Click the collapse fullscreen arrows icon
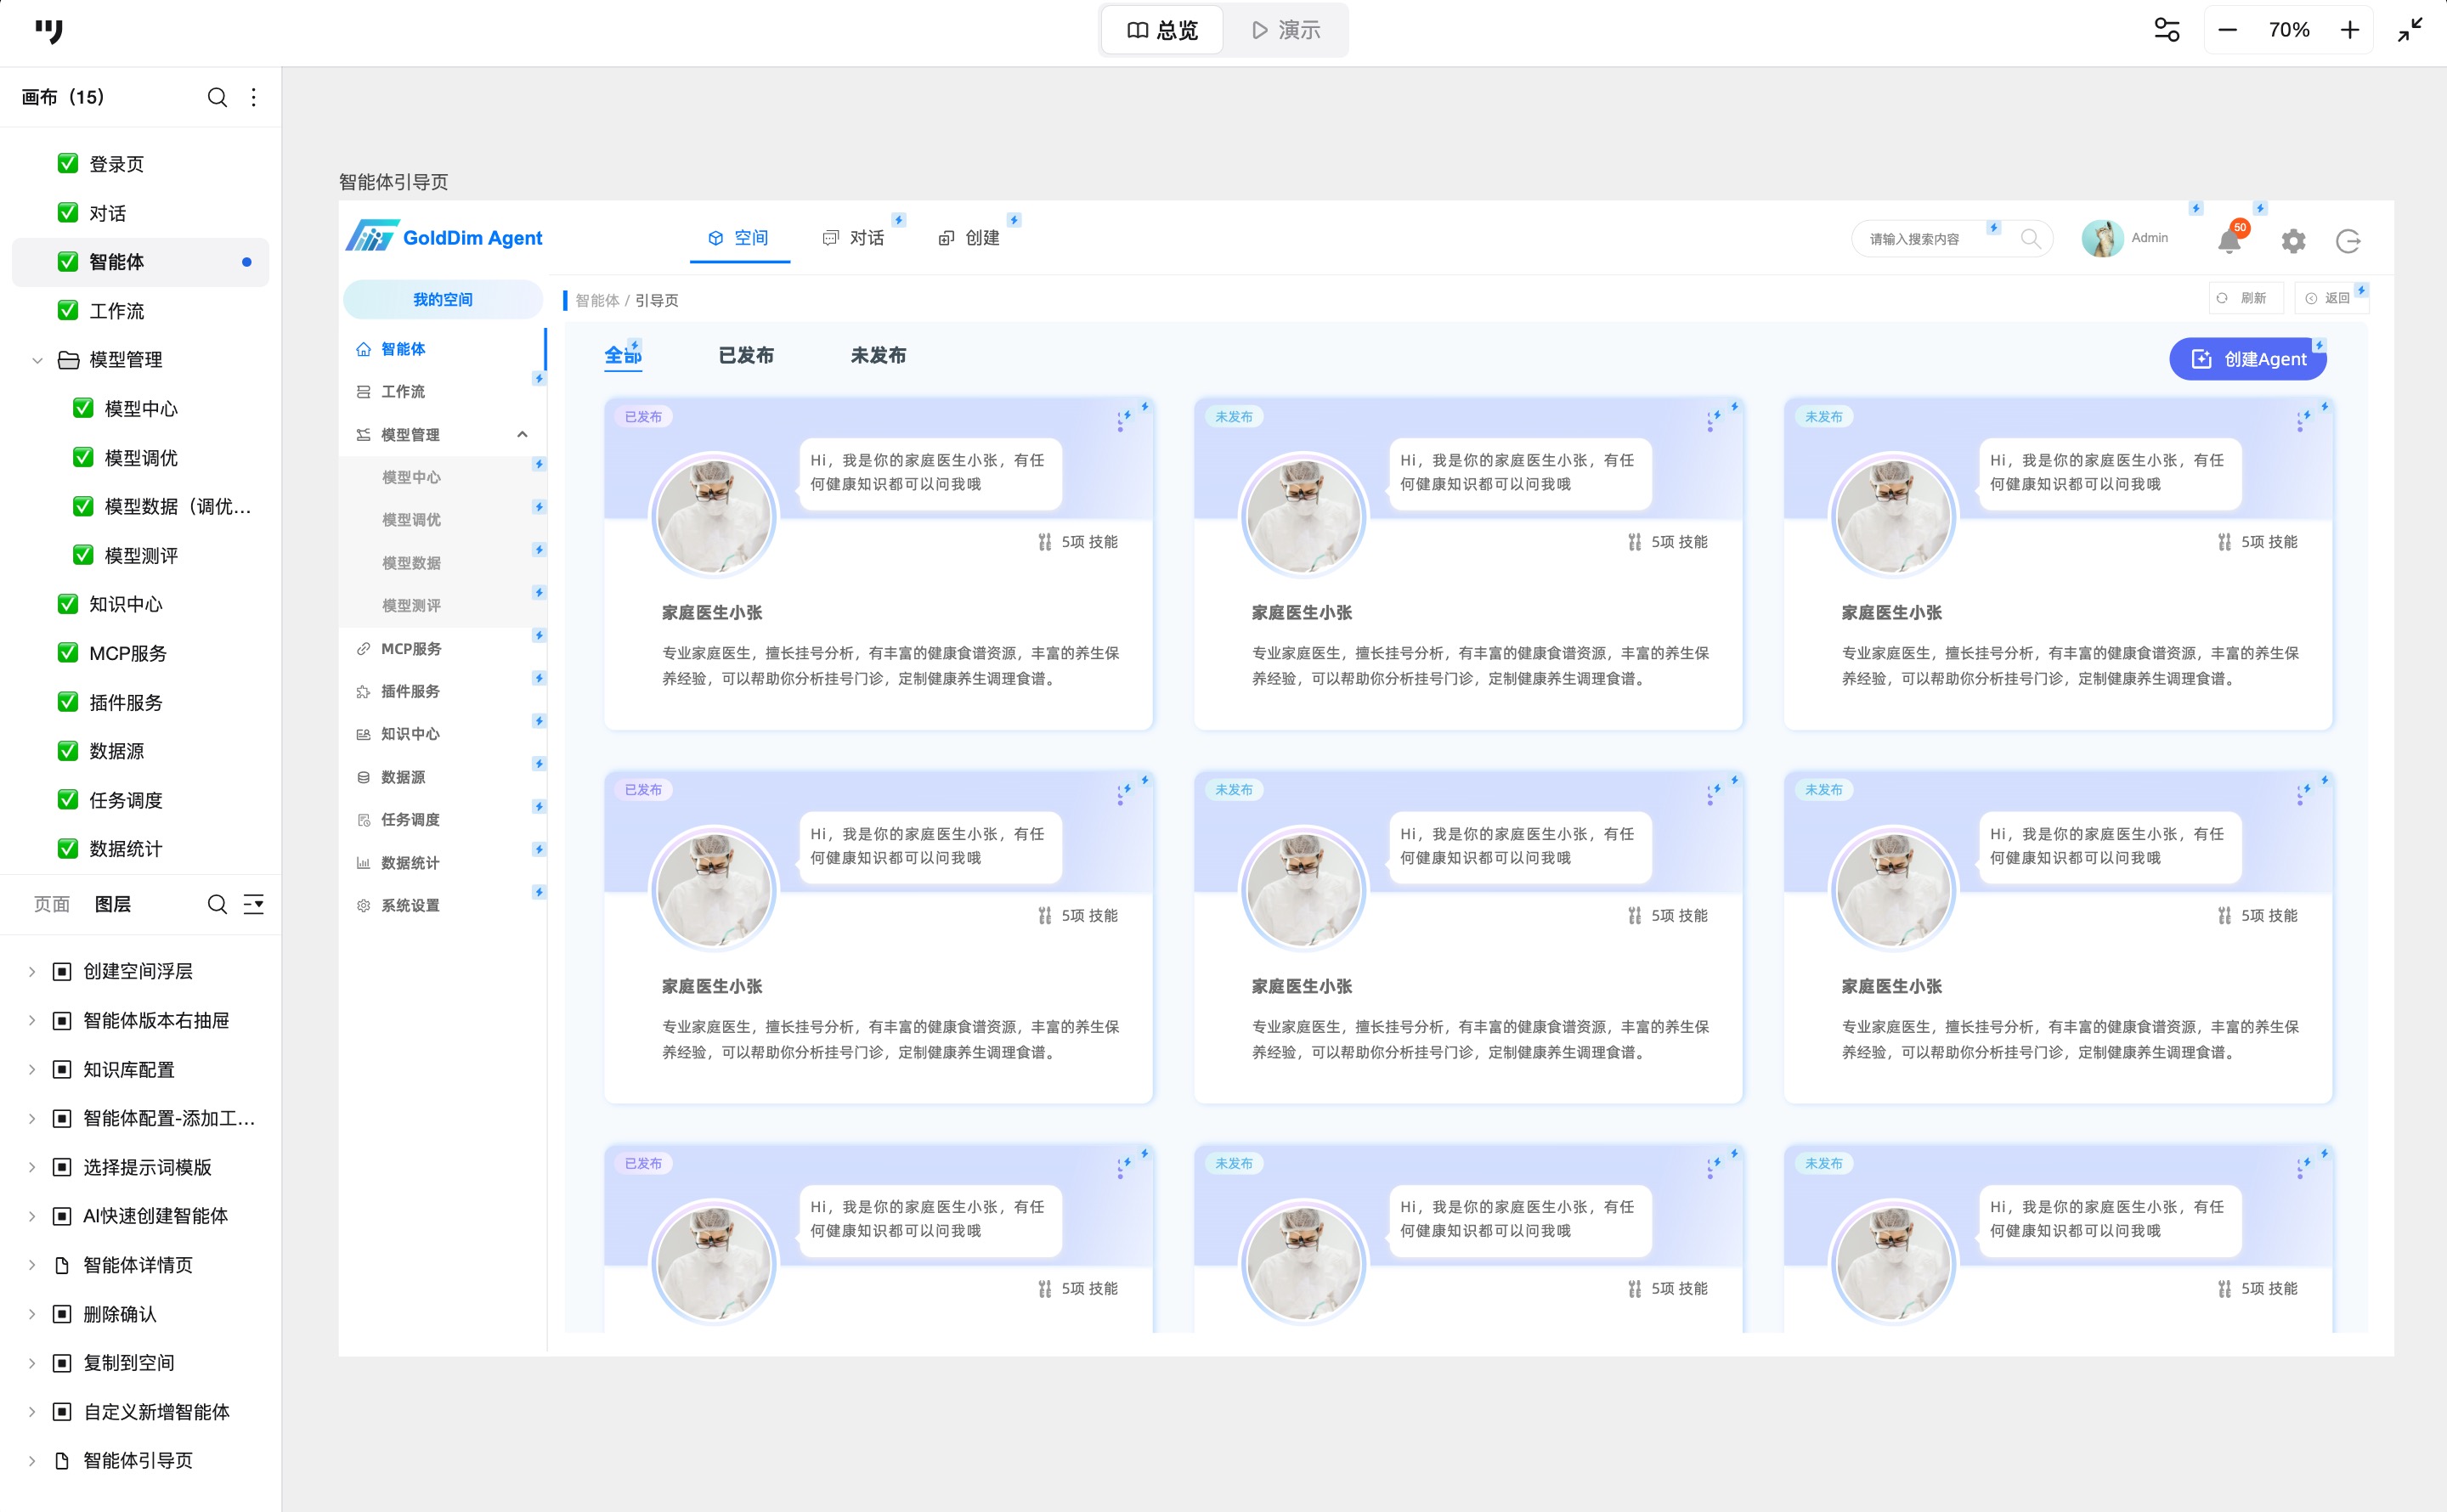The height and width of the screenshot is (1512, 2447). (x=2410, y=30)
